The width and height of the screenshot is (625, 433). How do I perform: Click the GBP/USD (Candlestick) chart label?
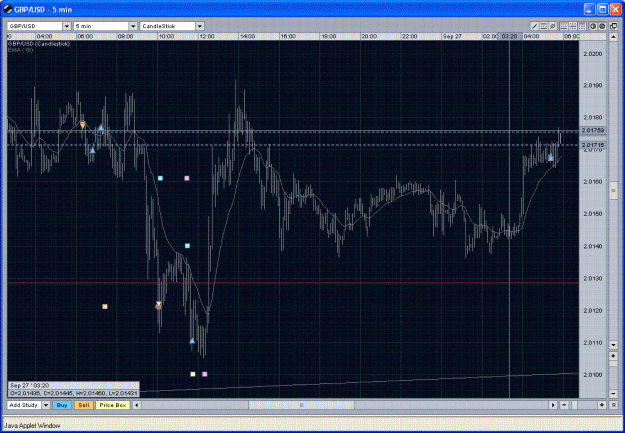(39, 44)
